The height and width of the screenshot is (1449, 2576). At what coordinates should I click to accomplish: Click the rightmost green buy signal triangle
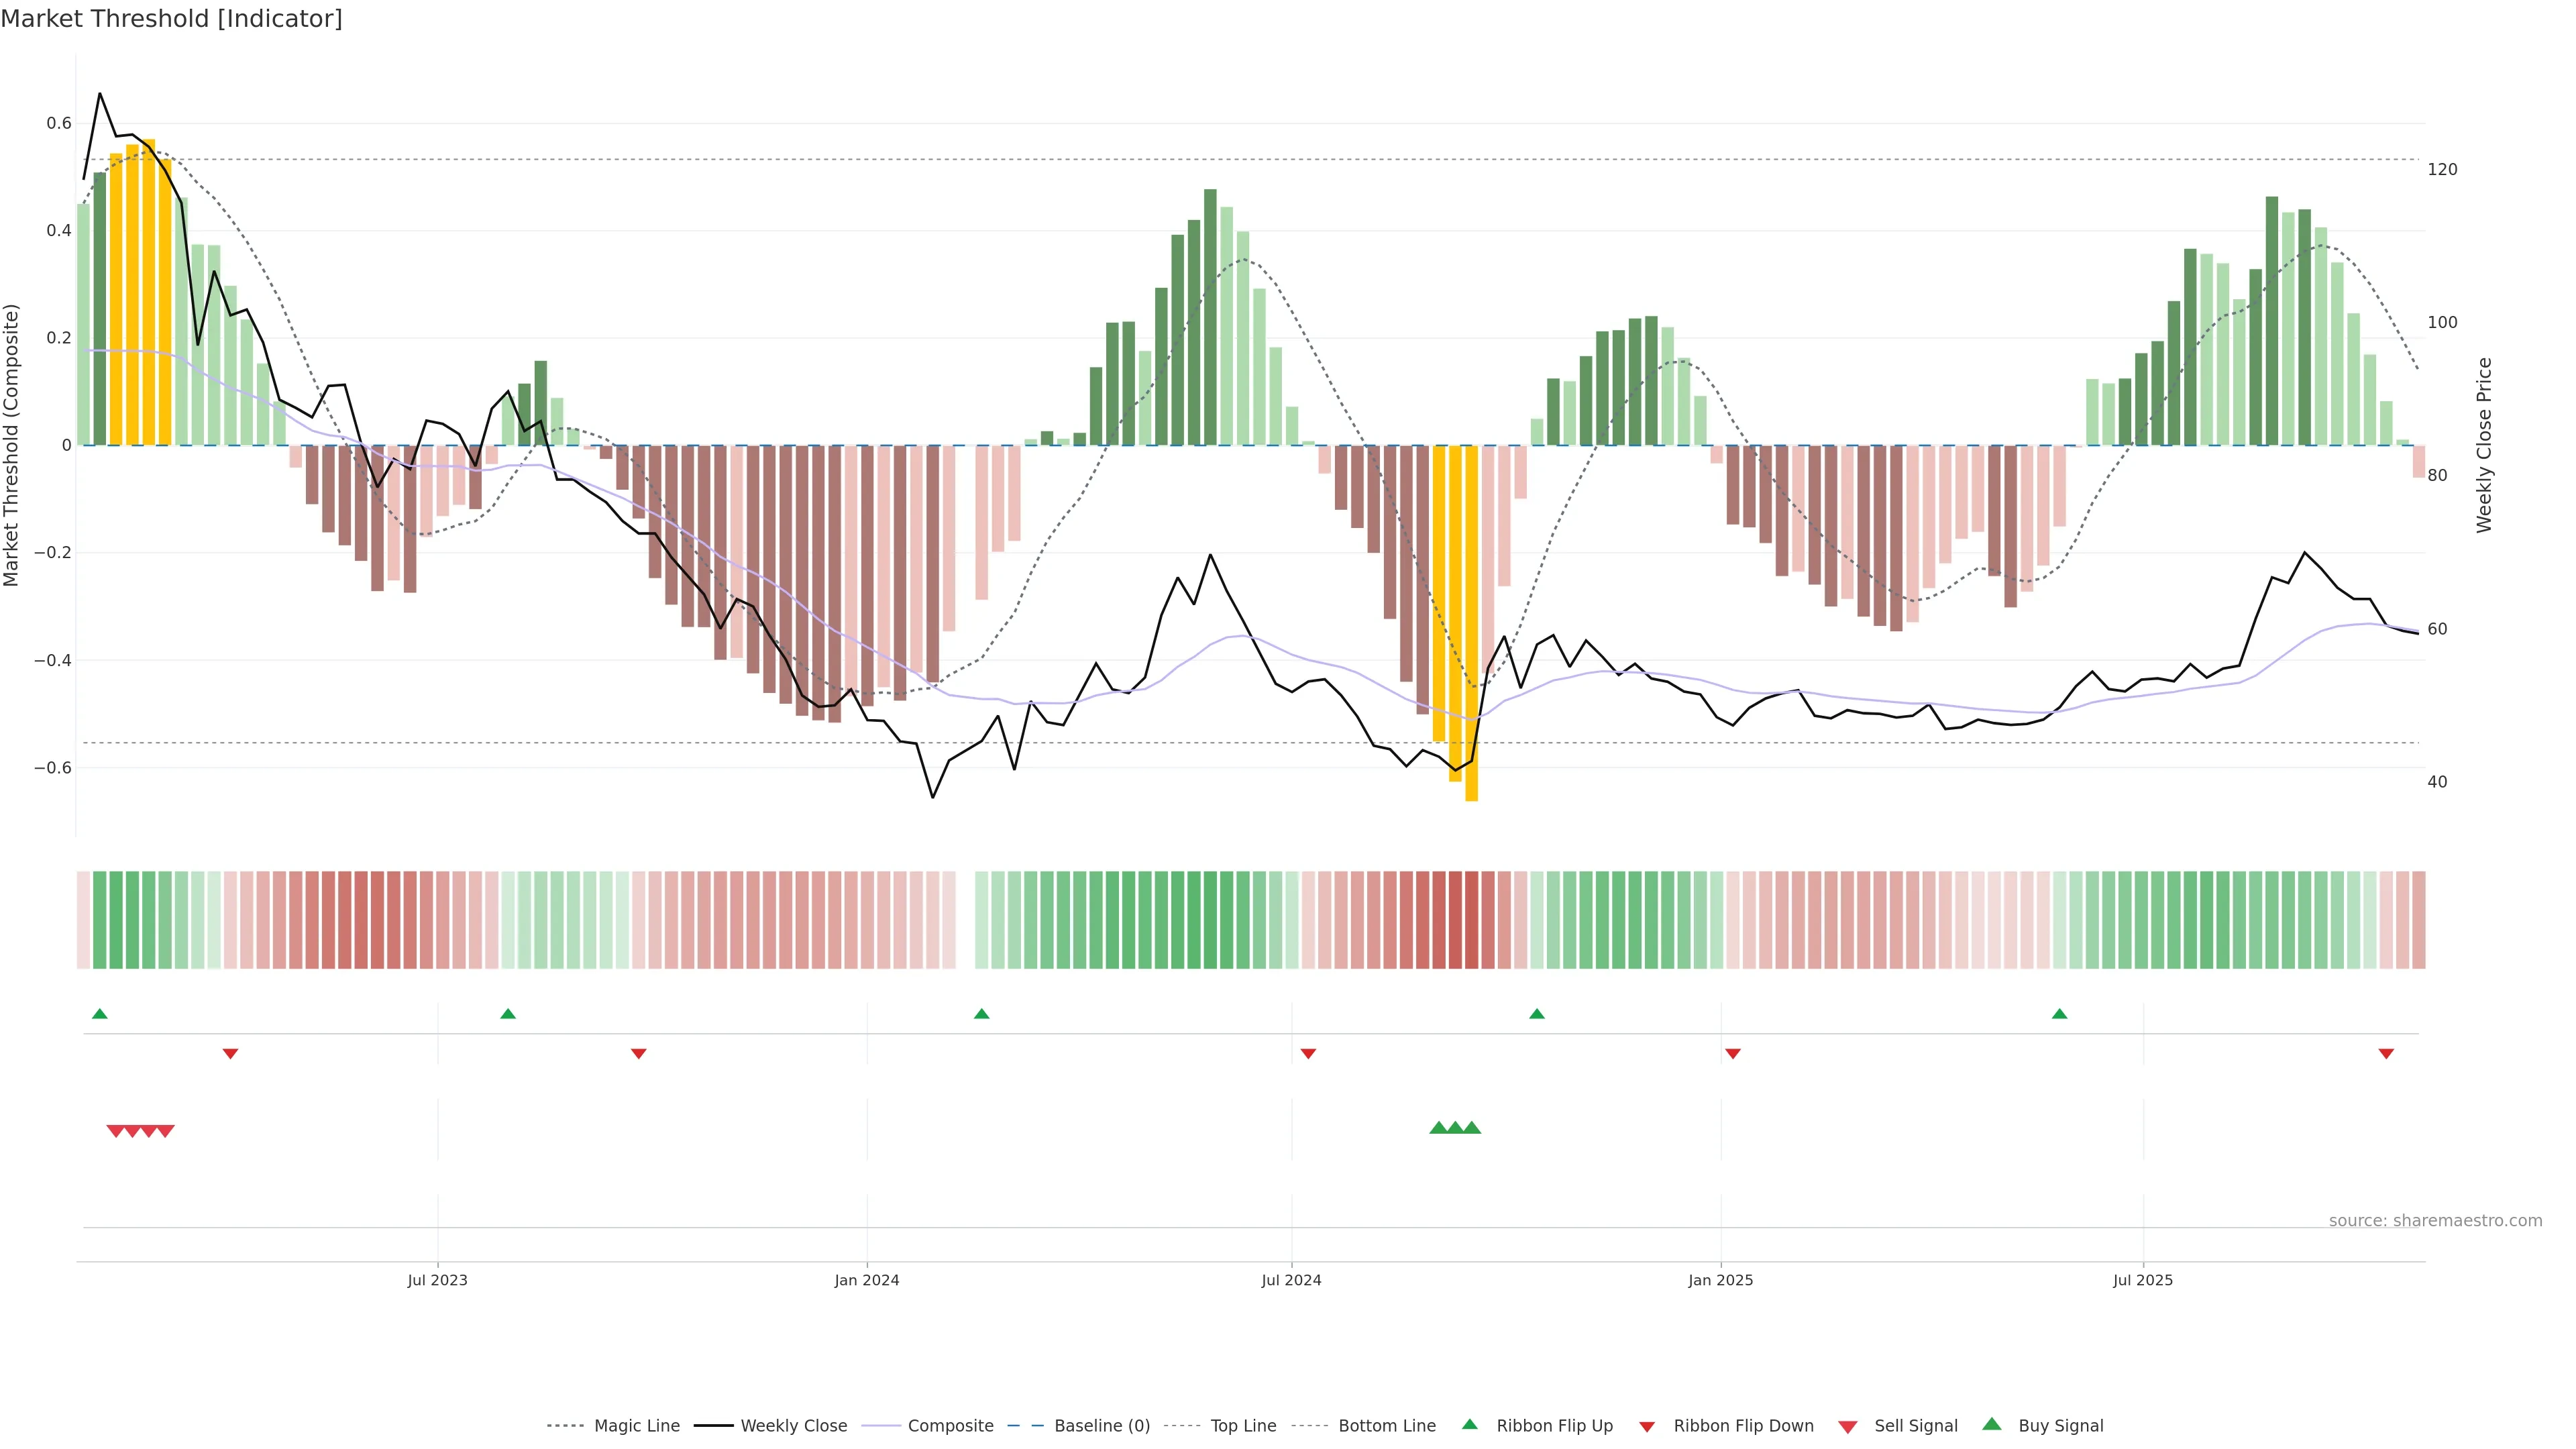click(x=1472, y=1128)
